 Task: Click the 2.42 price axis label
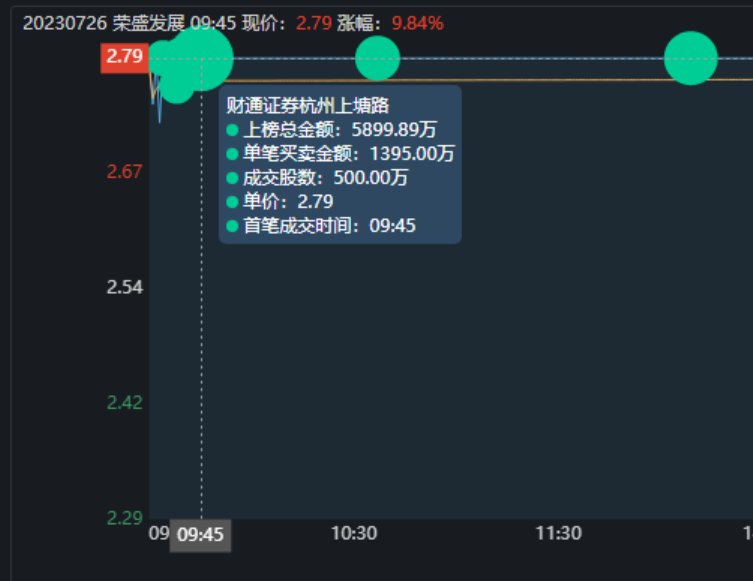point(125,403)
